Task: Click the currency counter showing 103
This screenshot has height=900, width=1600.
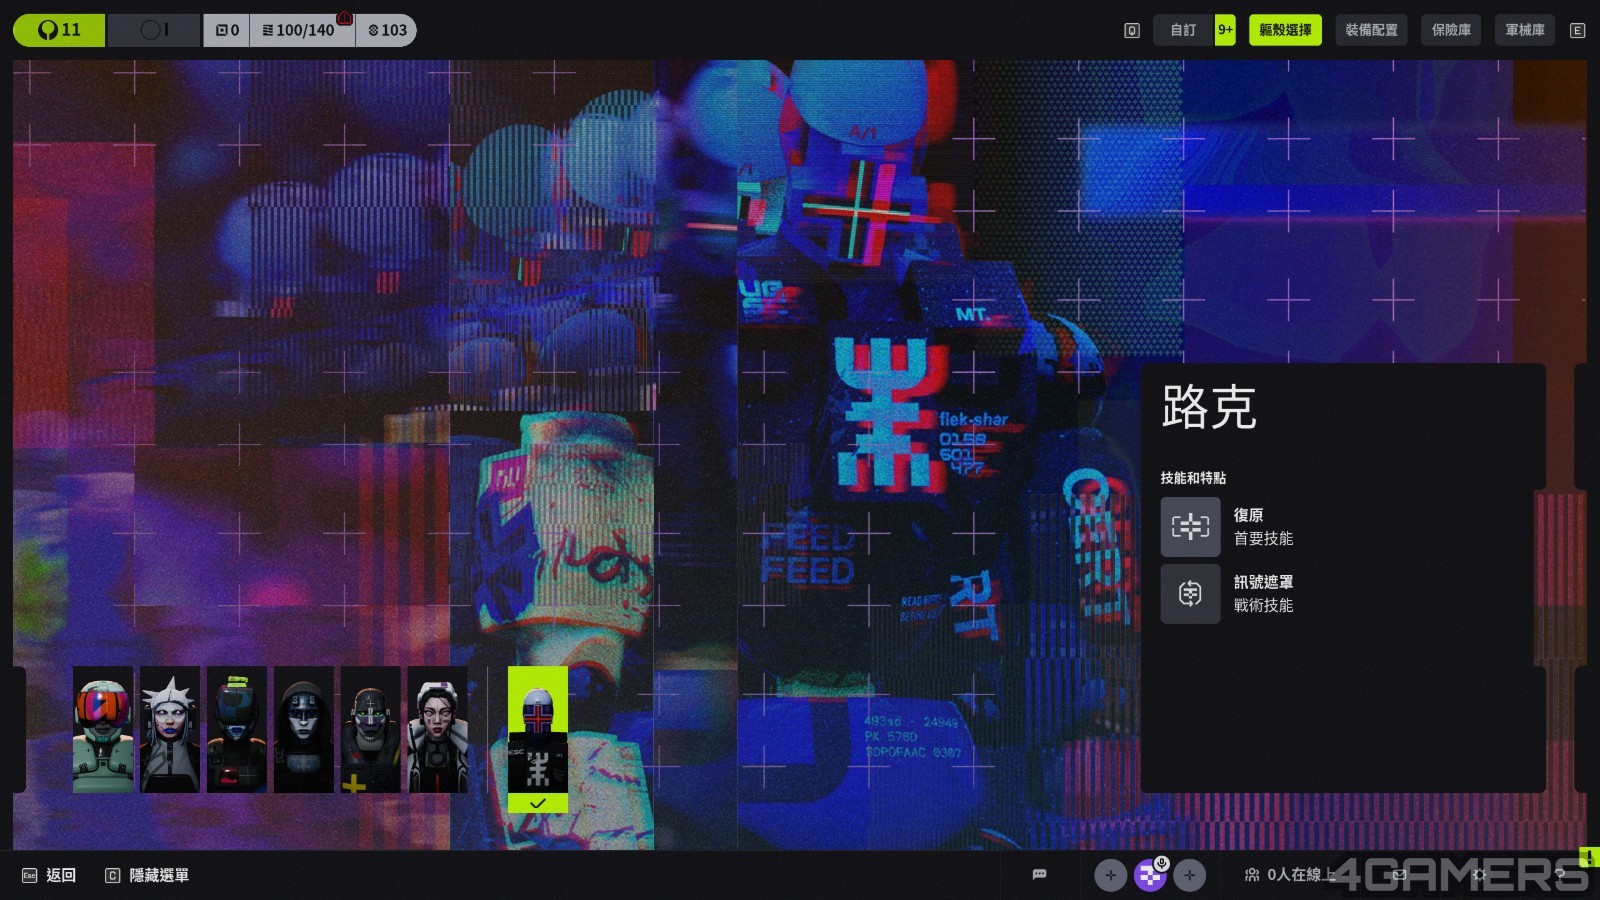Action: tap(387, 29)
